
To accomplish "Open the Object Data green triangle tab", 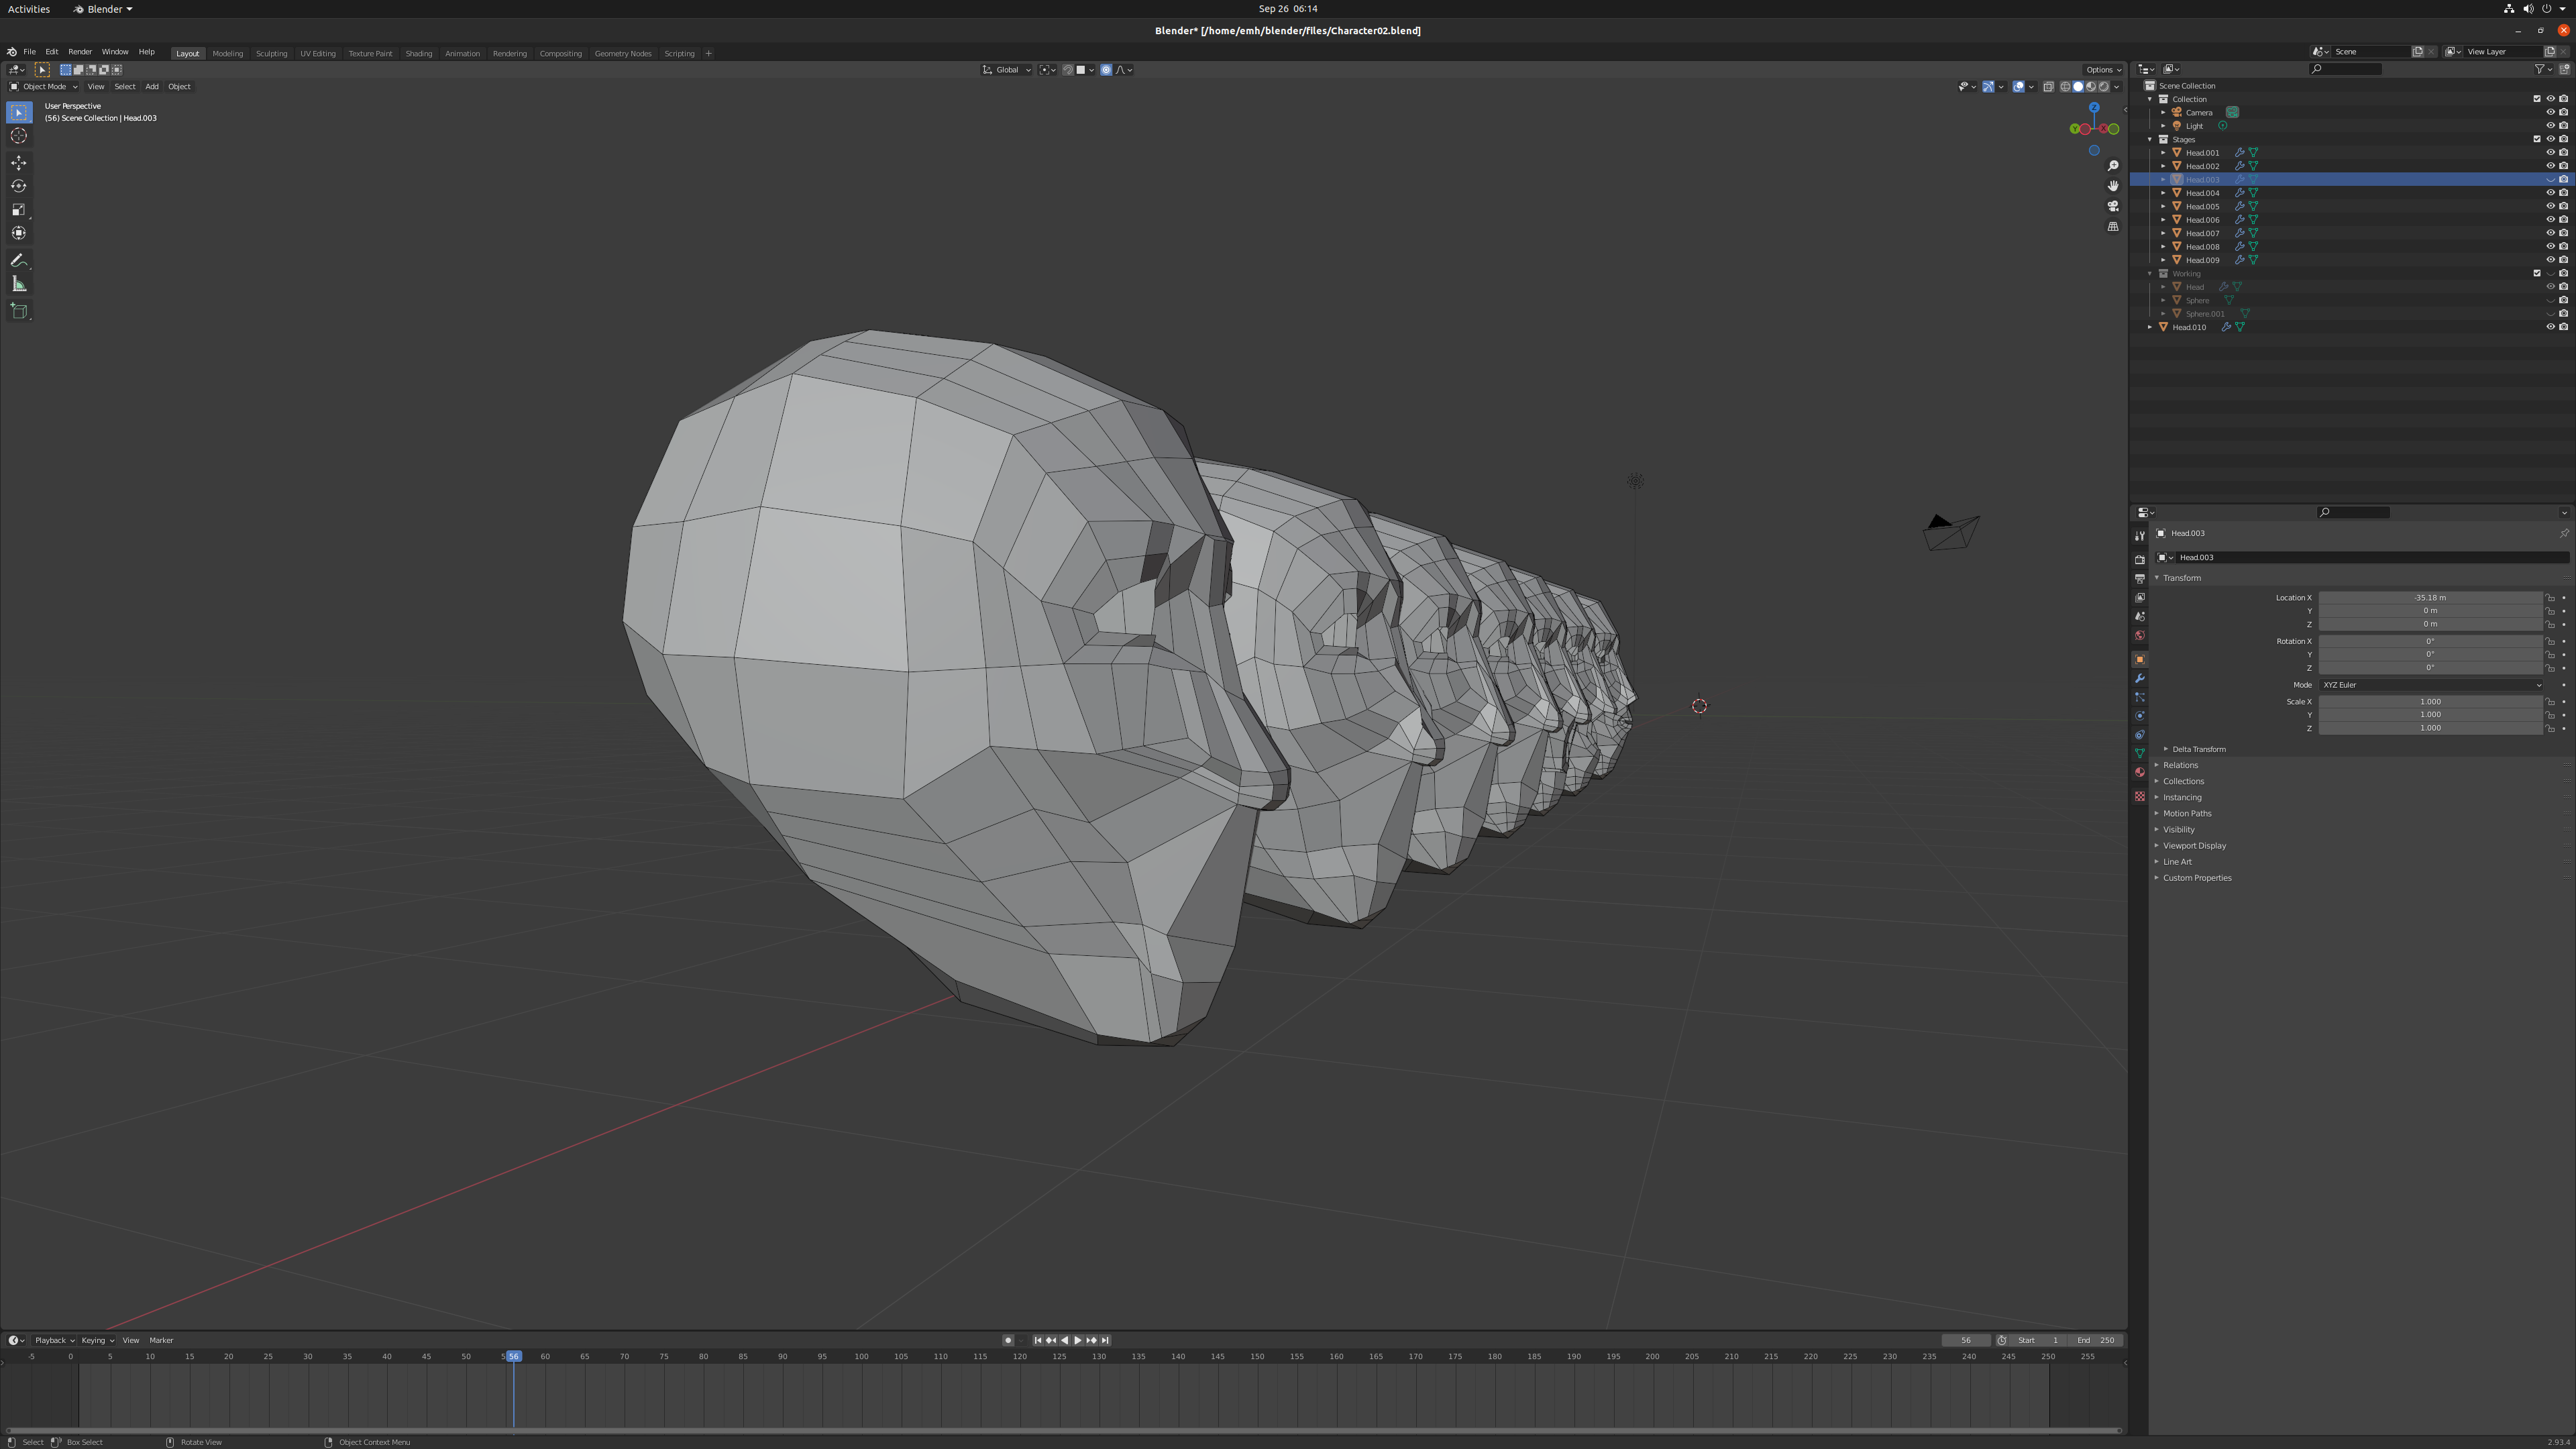I will [2140, 753].
